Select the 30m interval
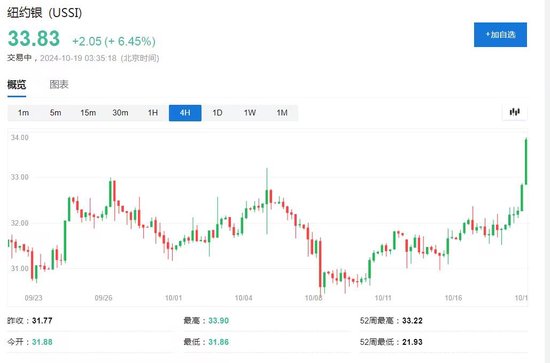Viewport: 550px width, 363px height. 120,113
